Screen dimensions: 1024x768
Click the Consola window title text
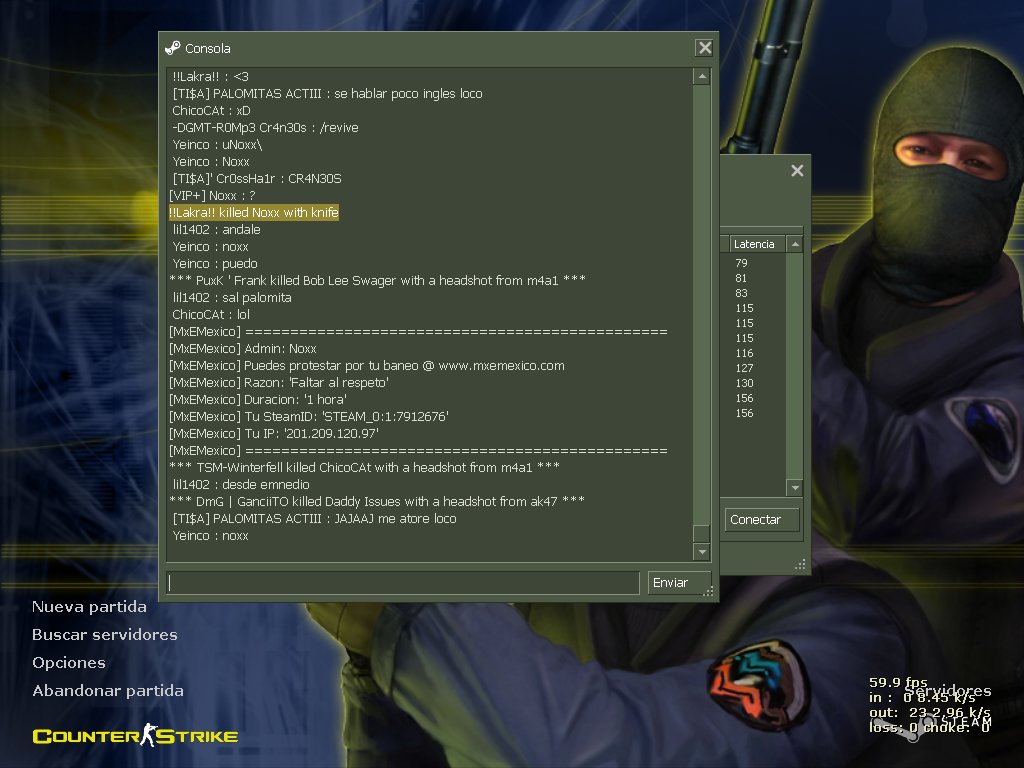coord(208,48)
